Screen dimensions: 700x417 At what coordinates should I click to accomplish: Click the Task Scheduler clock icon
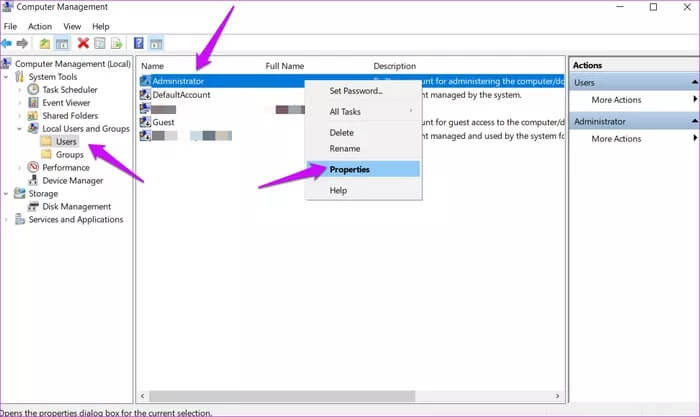33,89
